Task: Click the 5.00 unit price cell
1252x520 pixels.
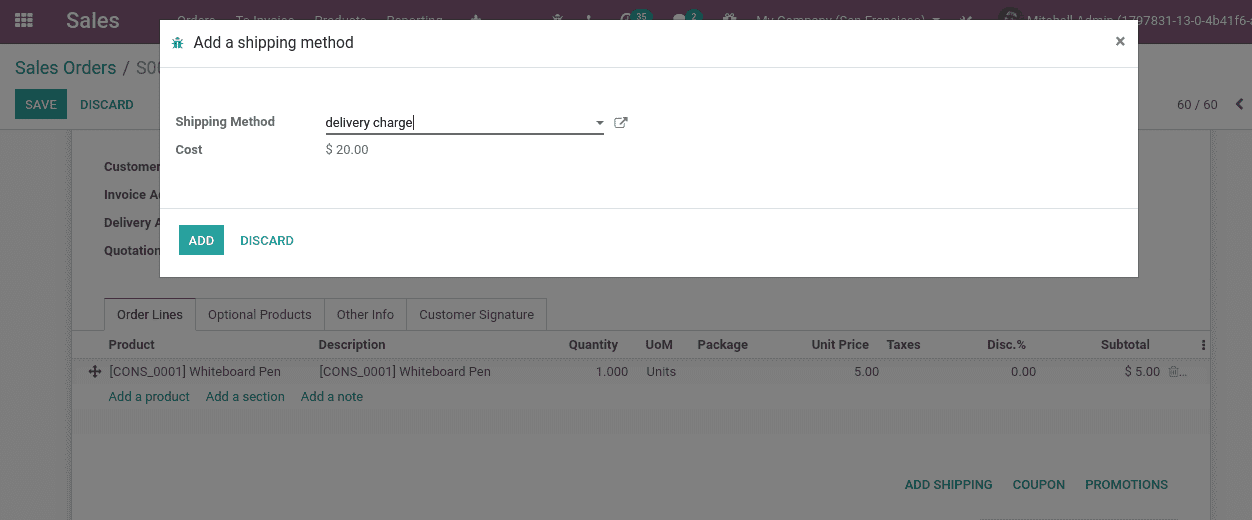Action: pos(866,372)
